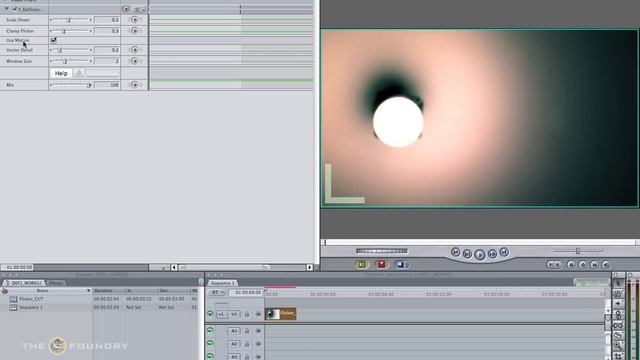Viewport: 640px width, 360px height.
Task: Open the Sequence 1 timeline tab
Action: (223, 283)
